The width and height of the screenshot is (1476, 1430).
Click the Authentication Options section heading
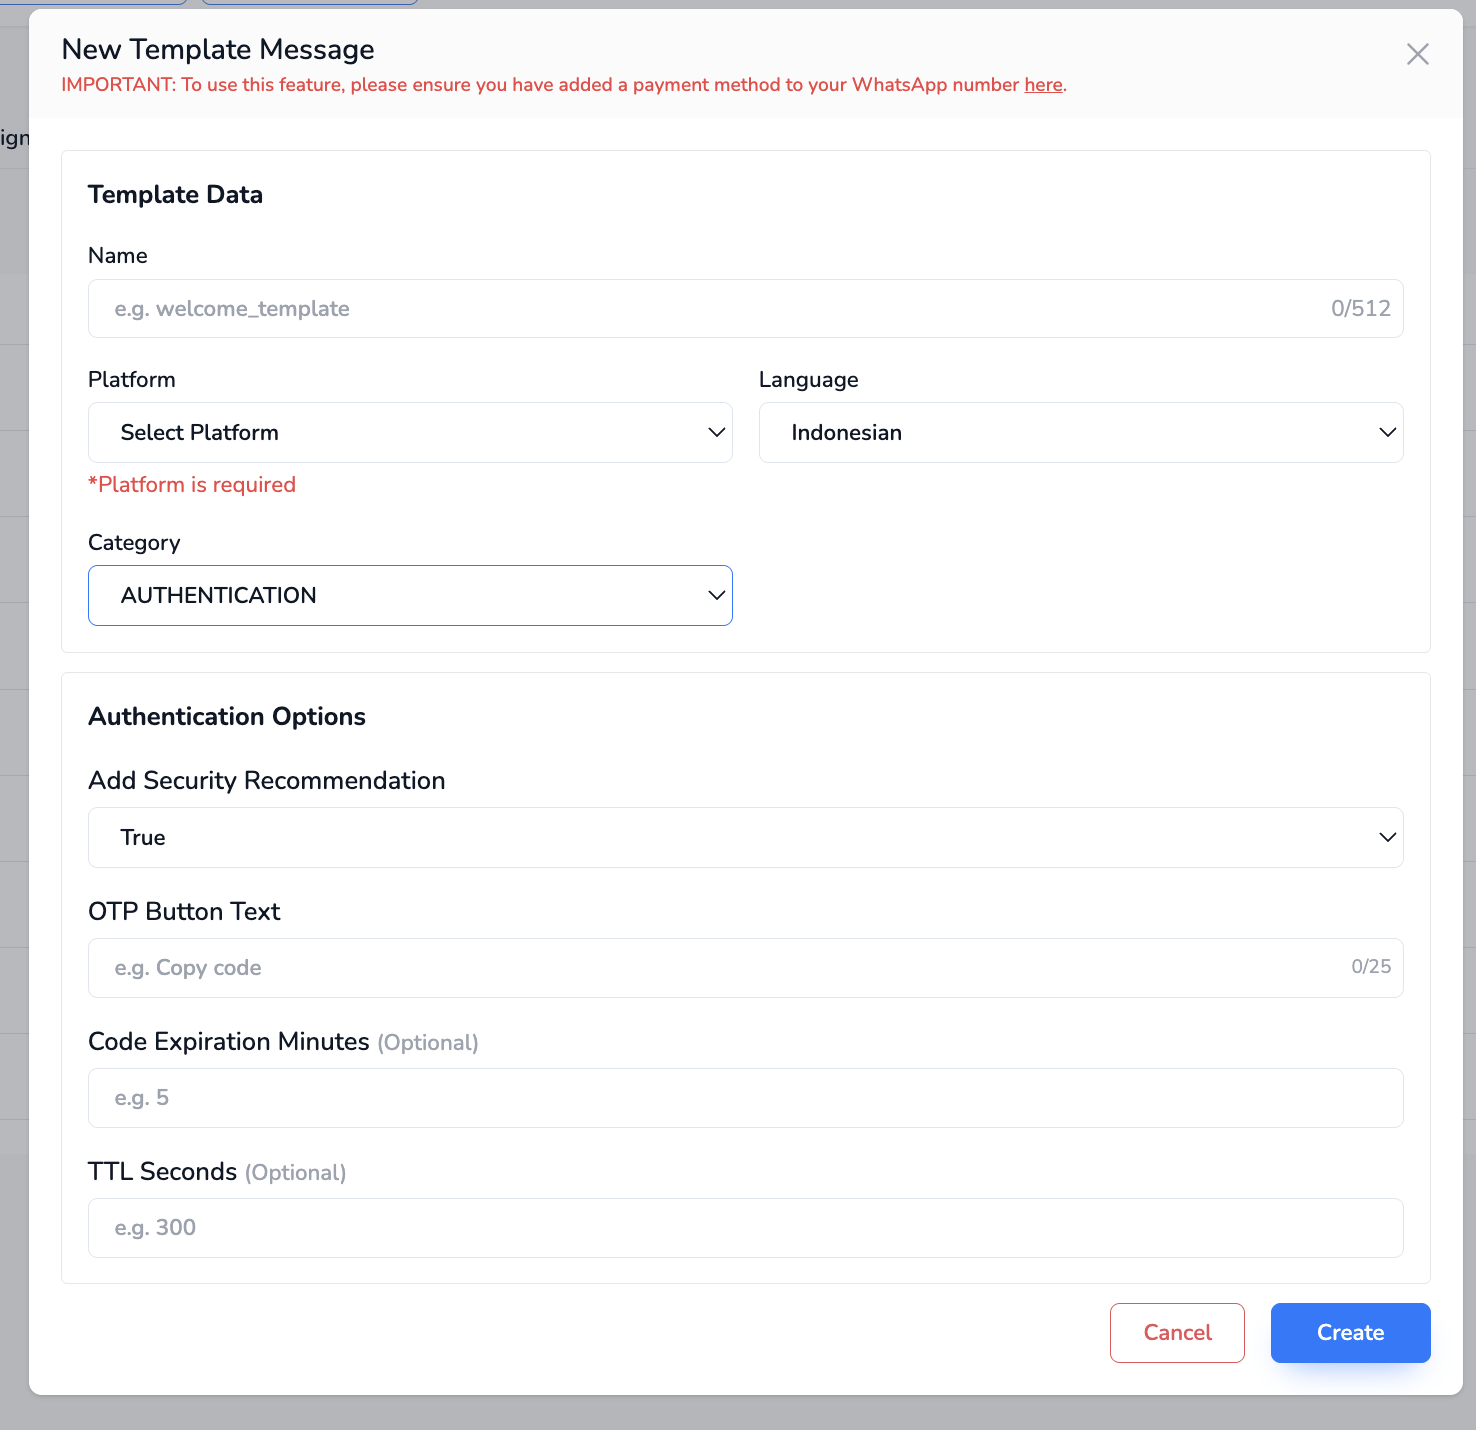[227, 717]
